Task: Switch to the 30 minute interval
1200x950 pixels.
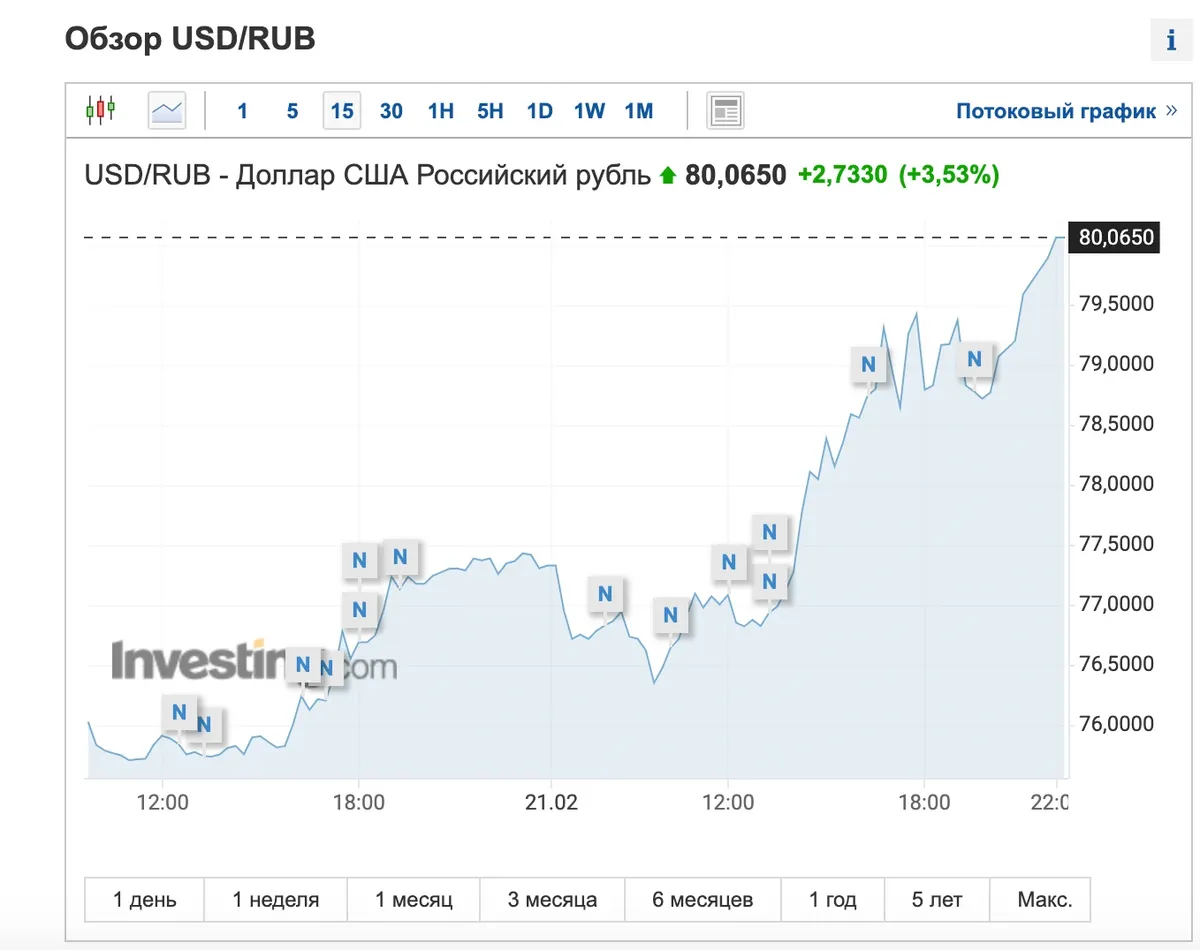Action: pos(391,111)
